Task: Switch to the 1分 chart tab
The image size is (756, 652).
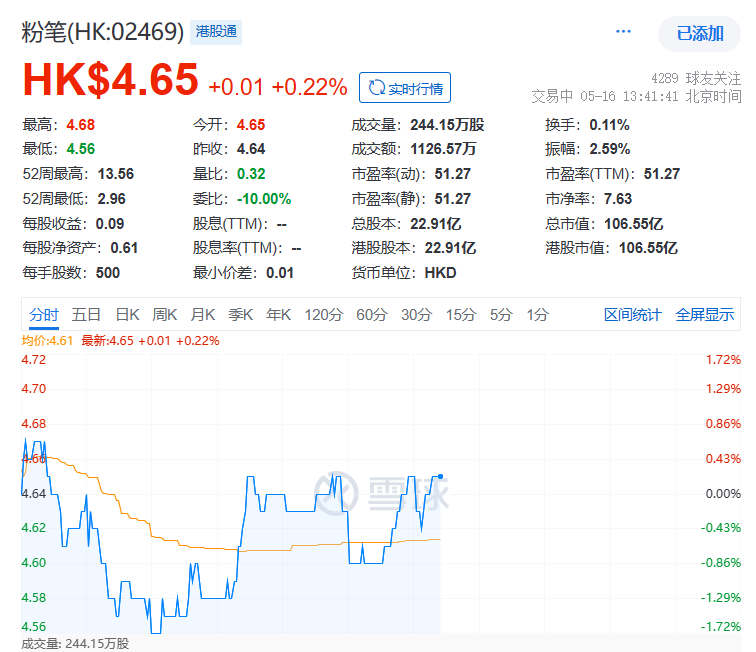Action: [x=538, y=315]
